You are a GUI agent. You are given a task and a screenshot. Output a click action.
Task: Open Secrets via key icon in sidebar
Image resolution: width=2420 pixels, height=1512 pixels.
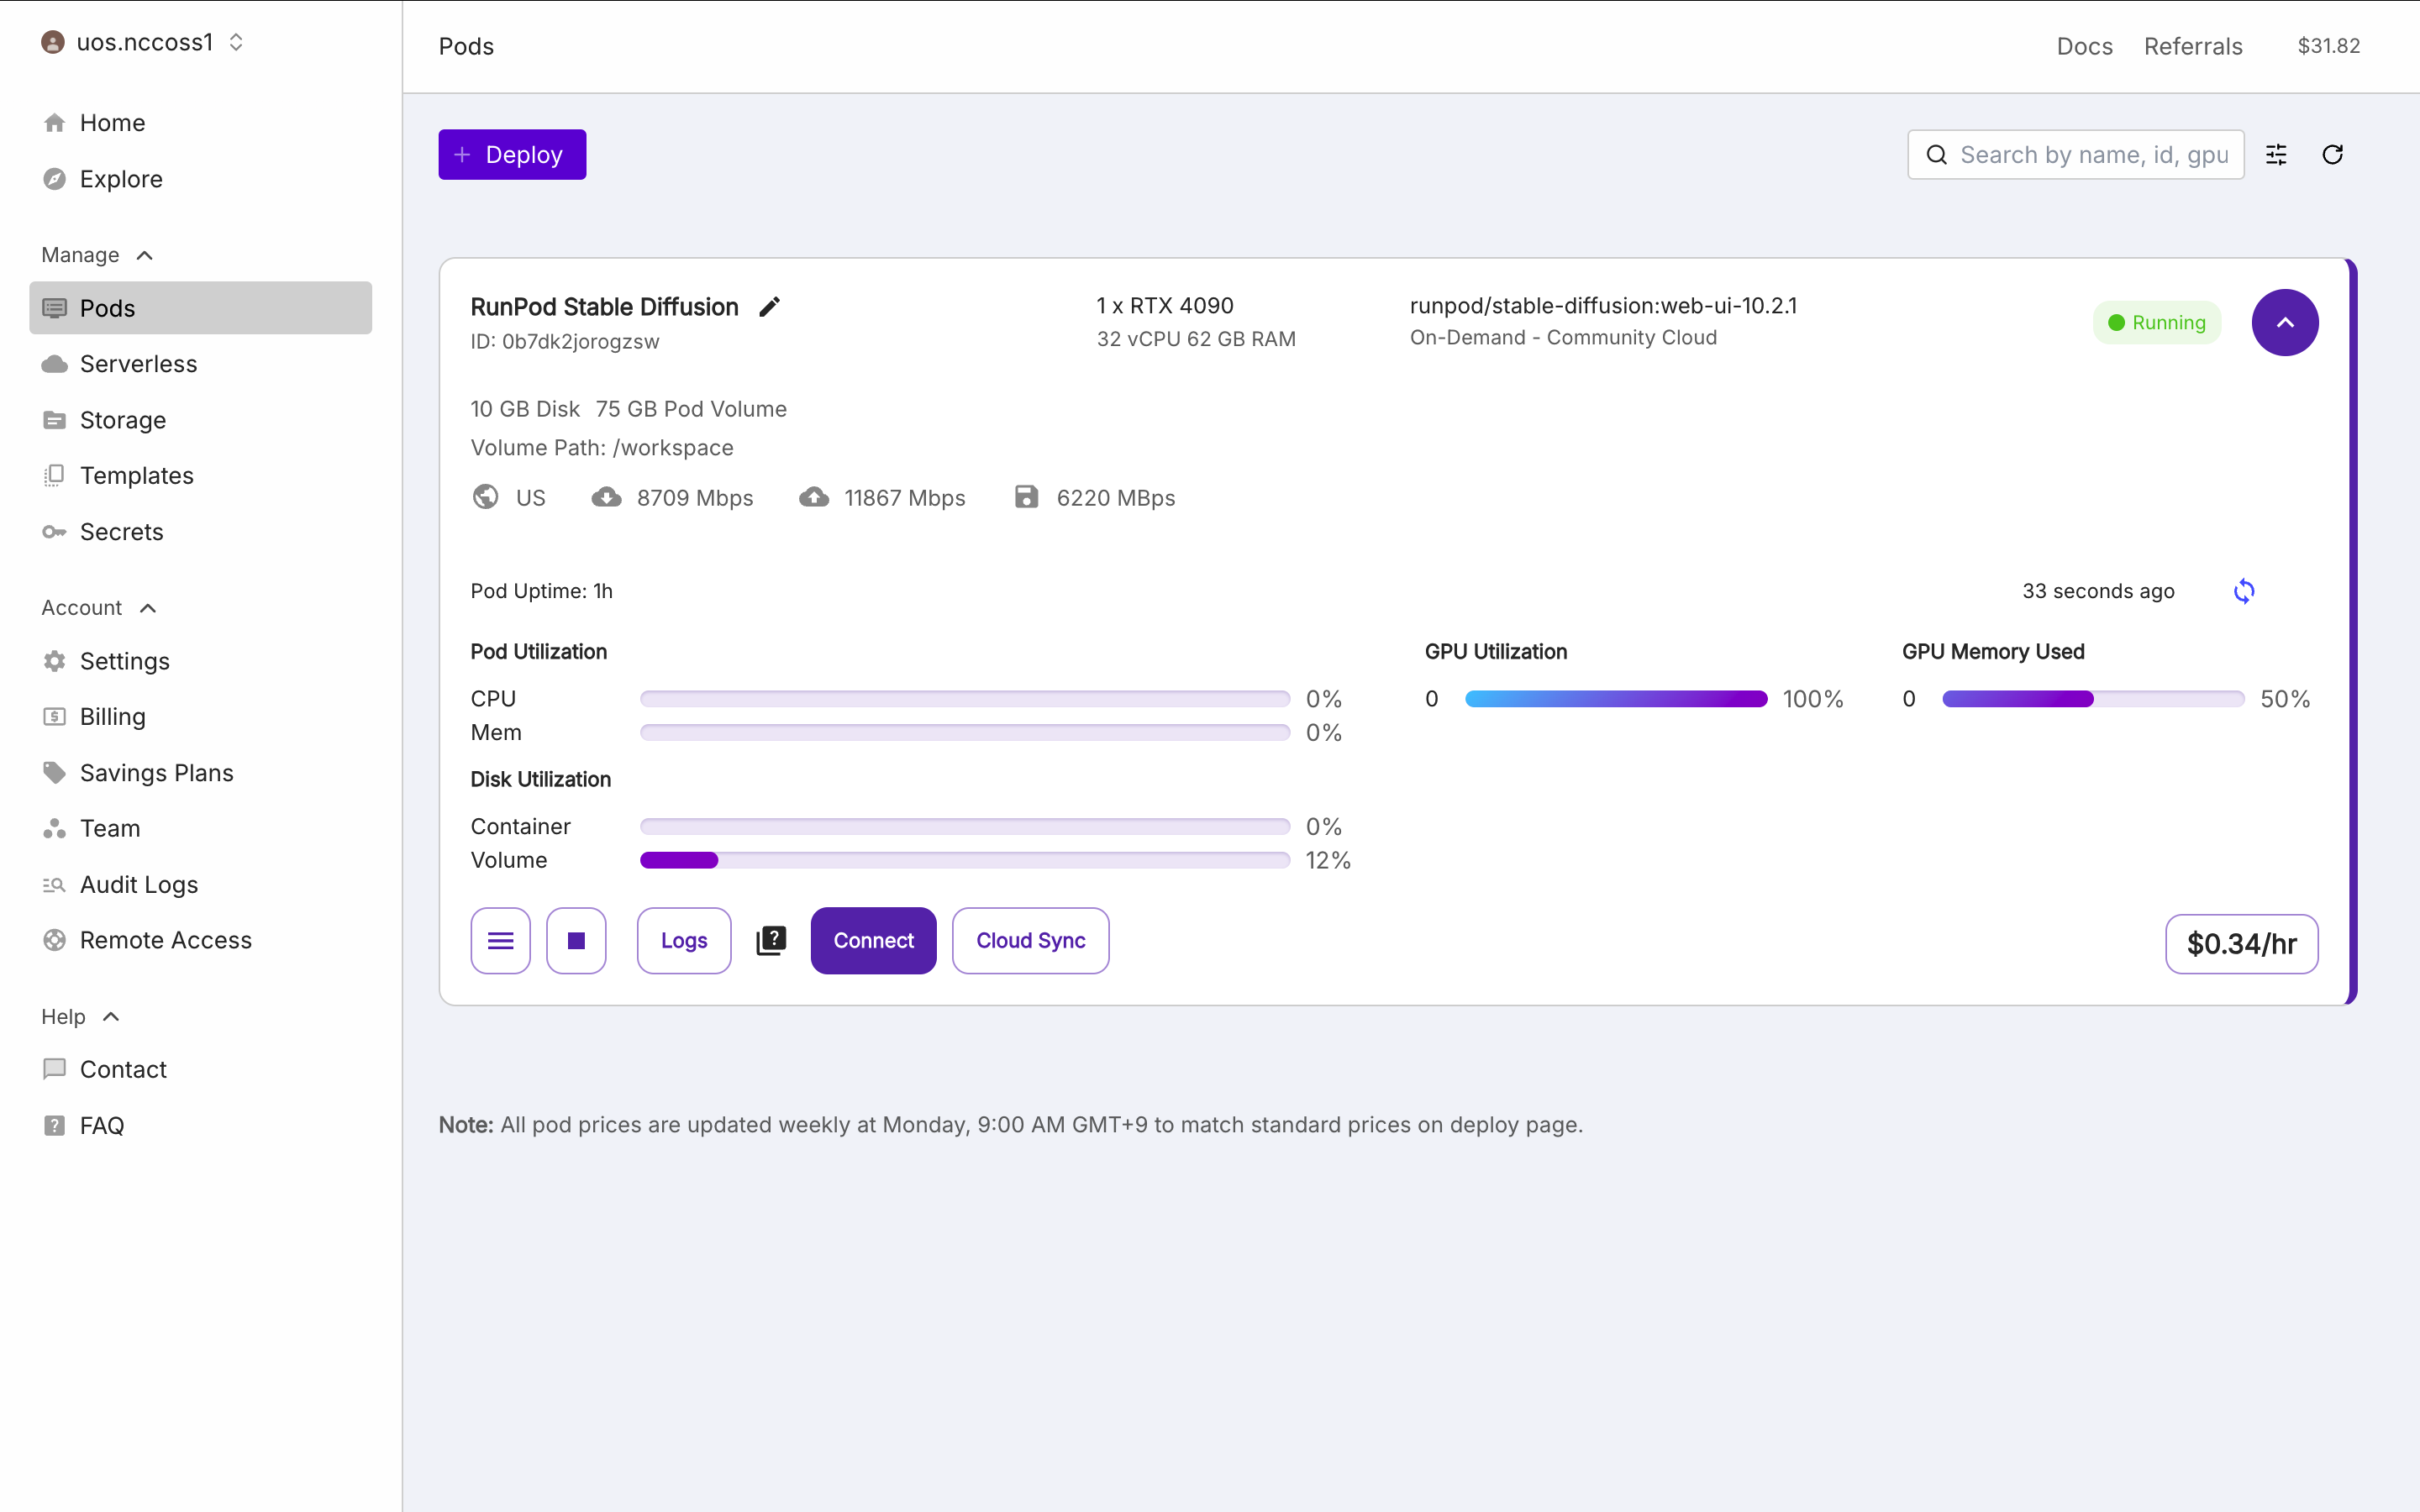tap(54, 532)
